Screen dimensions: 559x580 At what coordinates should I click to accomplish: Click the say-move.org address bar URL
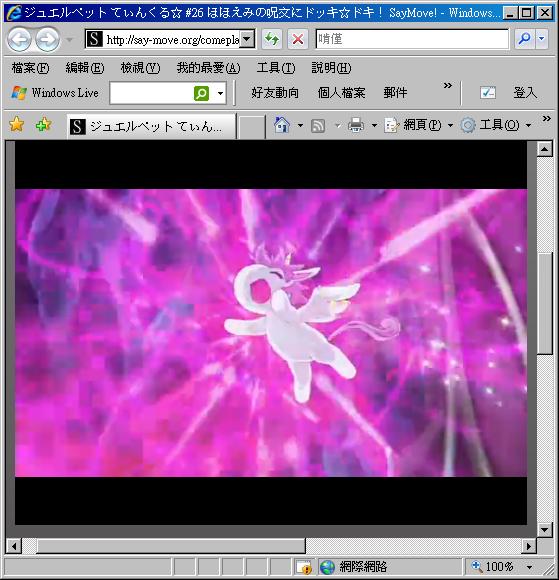tap(173, 39)
